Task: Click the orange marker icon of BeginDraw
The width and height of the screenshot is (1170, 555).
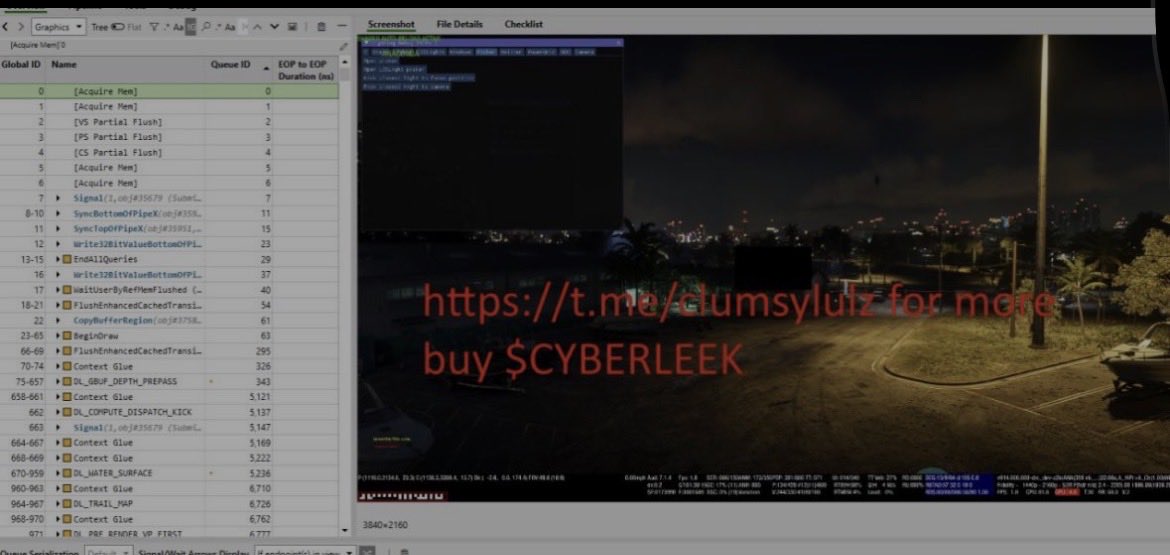Action: tap(67, 336)
